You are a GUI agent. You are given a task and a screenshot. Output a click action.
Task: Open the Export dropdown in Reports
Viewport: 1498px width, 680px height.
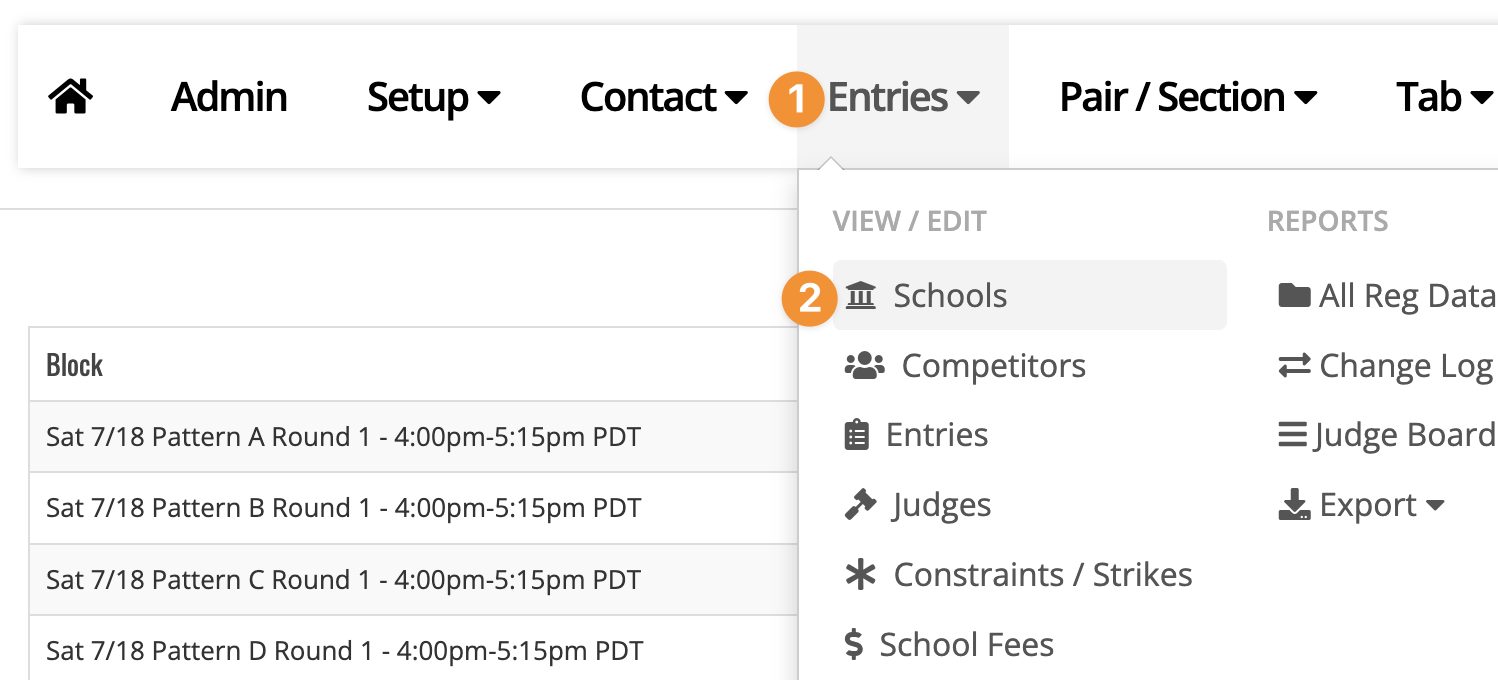tap(1362, 505)
